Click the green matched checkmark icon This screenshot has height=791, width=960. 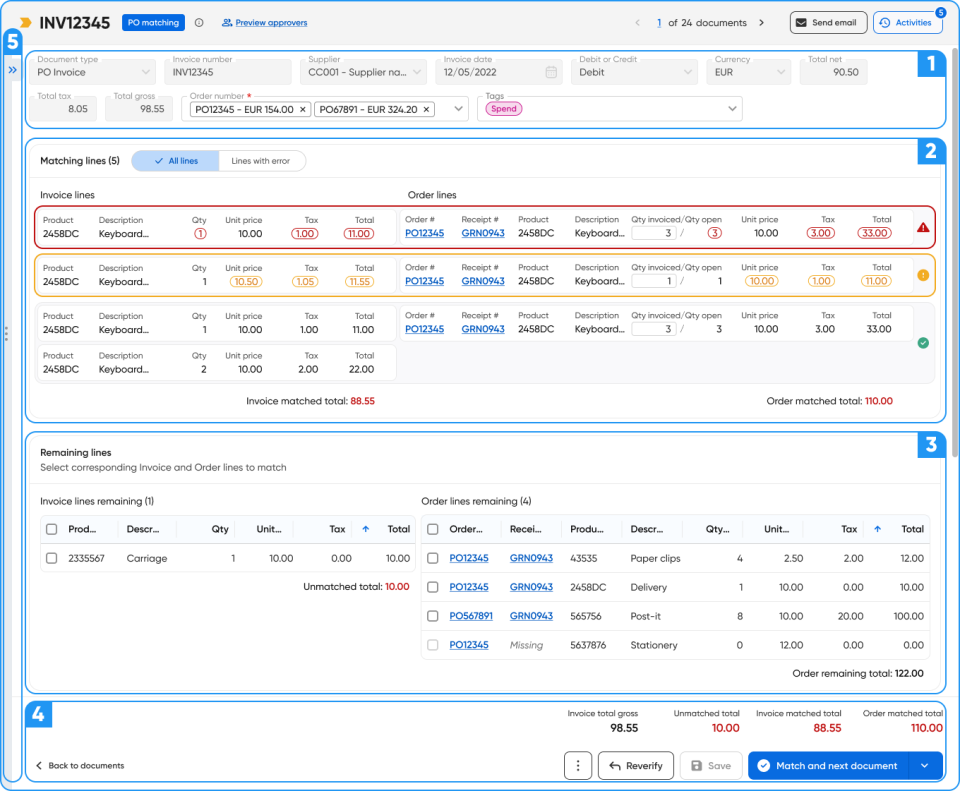tap(923, 343)
